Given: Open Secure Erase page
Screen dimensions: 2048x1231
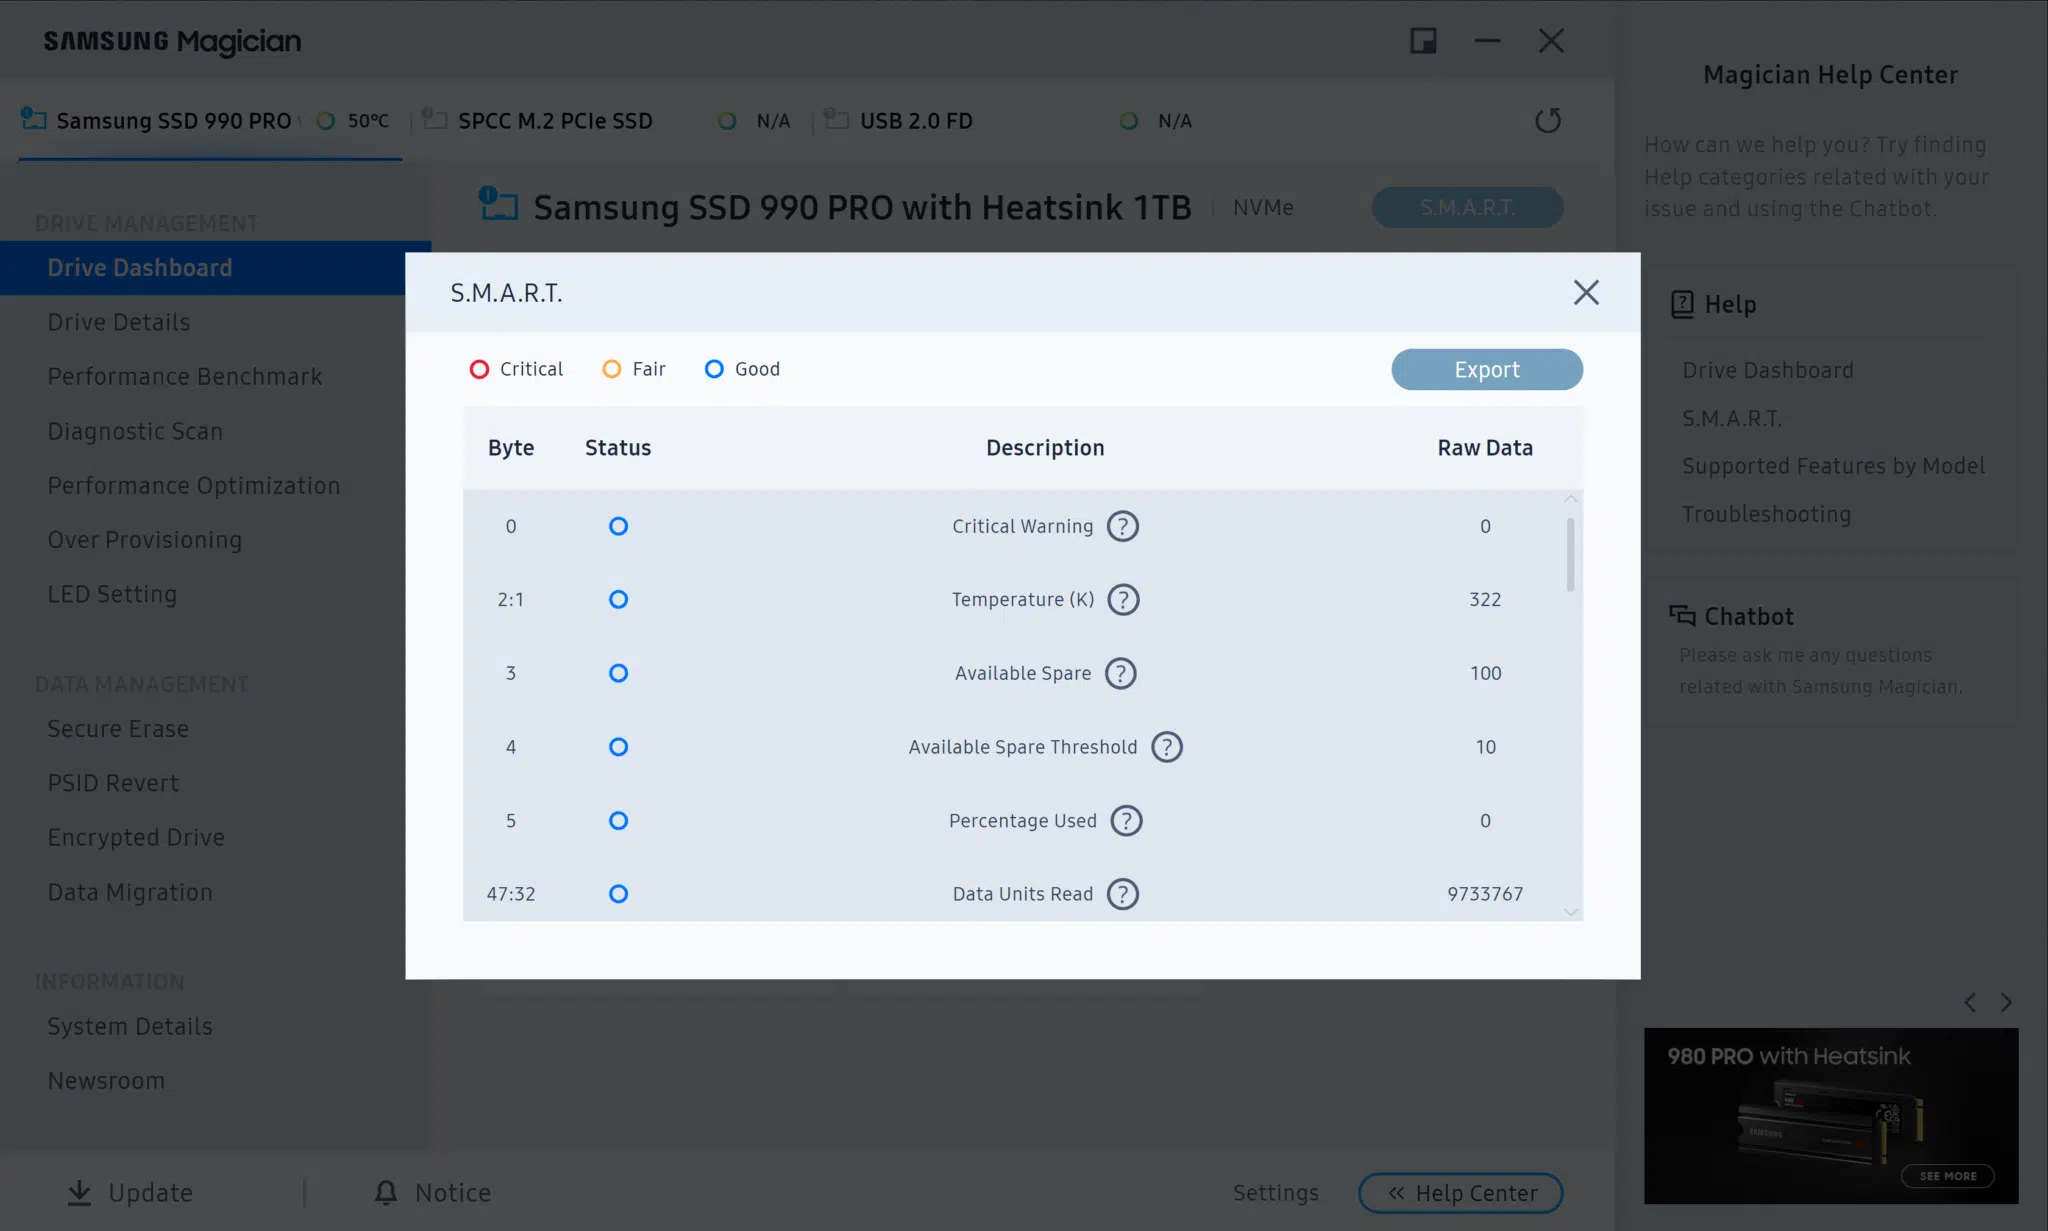Looking at the screenshot, I should pos(118,729).
